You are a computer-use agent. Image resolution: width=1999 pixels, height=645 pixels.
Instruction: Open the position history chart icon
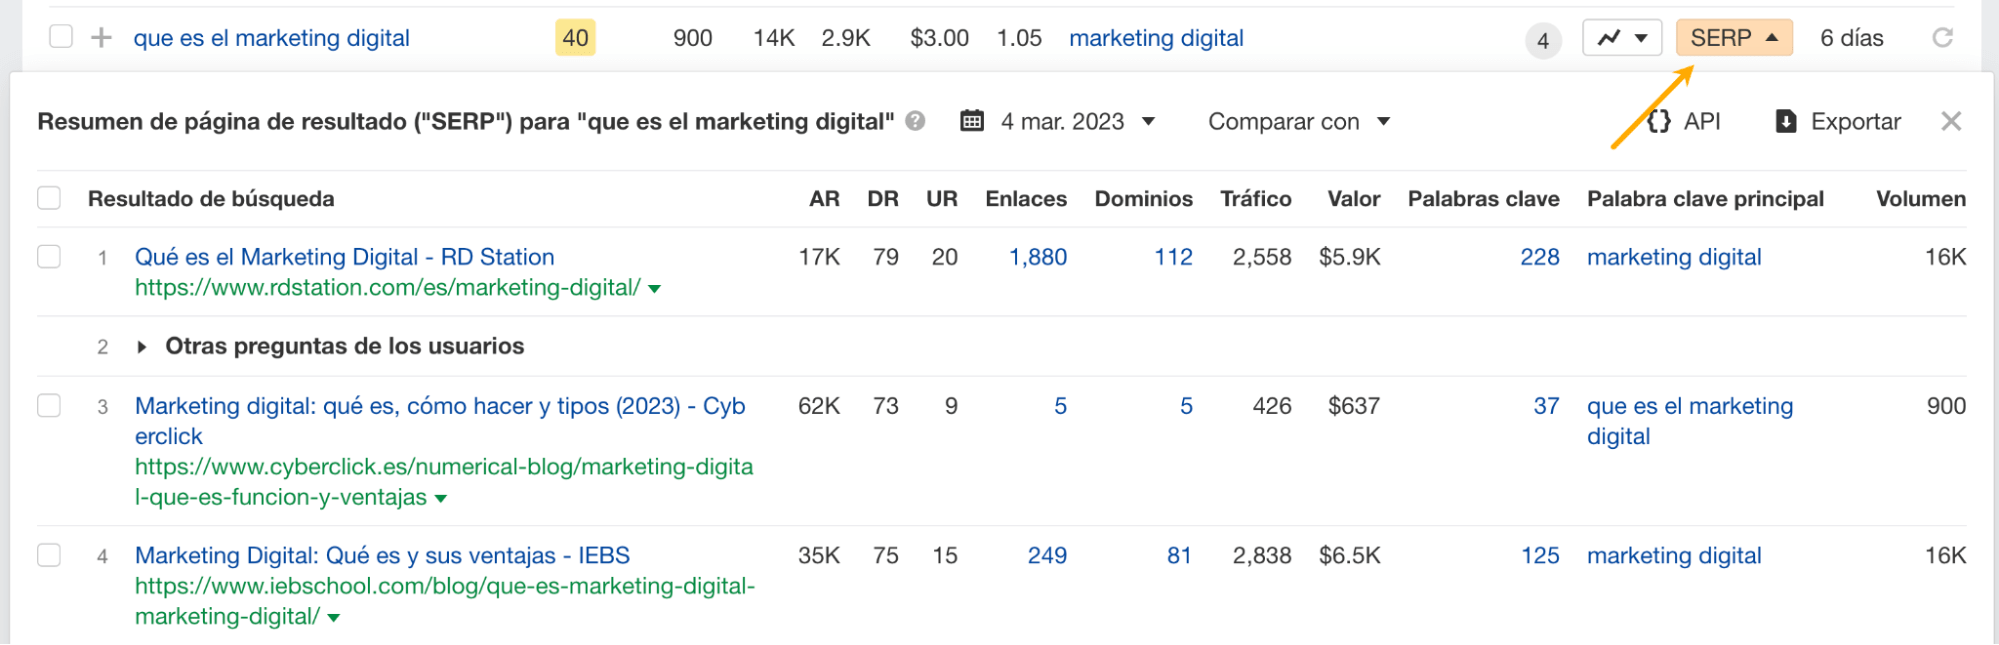1610,38
